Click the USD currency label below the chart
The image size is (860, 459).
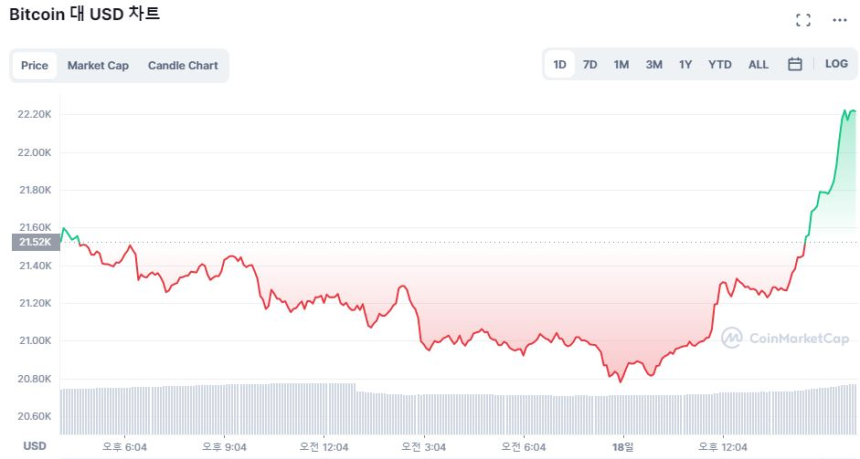[x=35, y=446]
